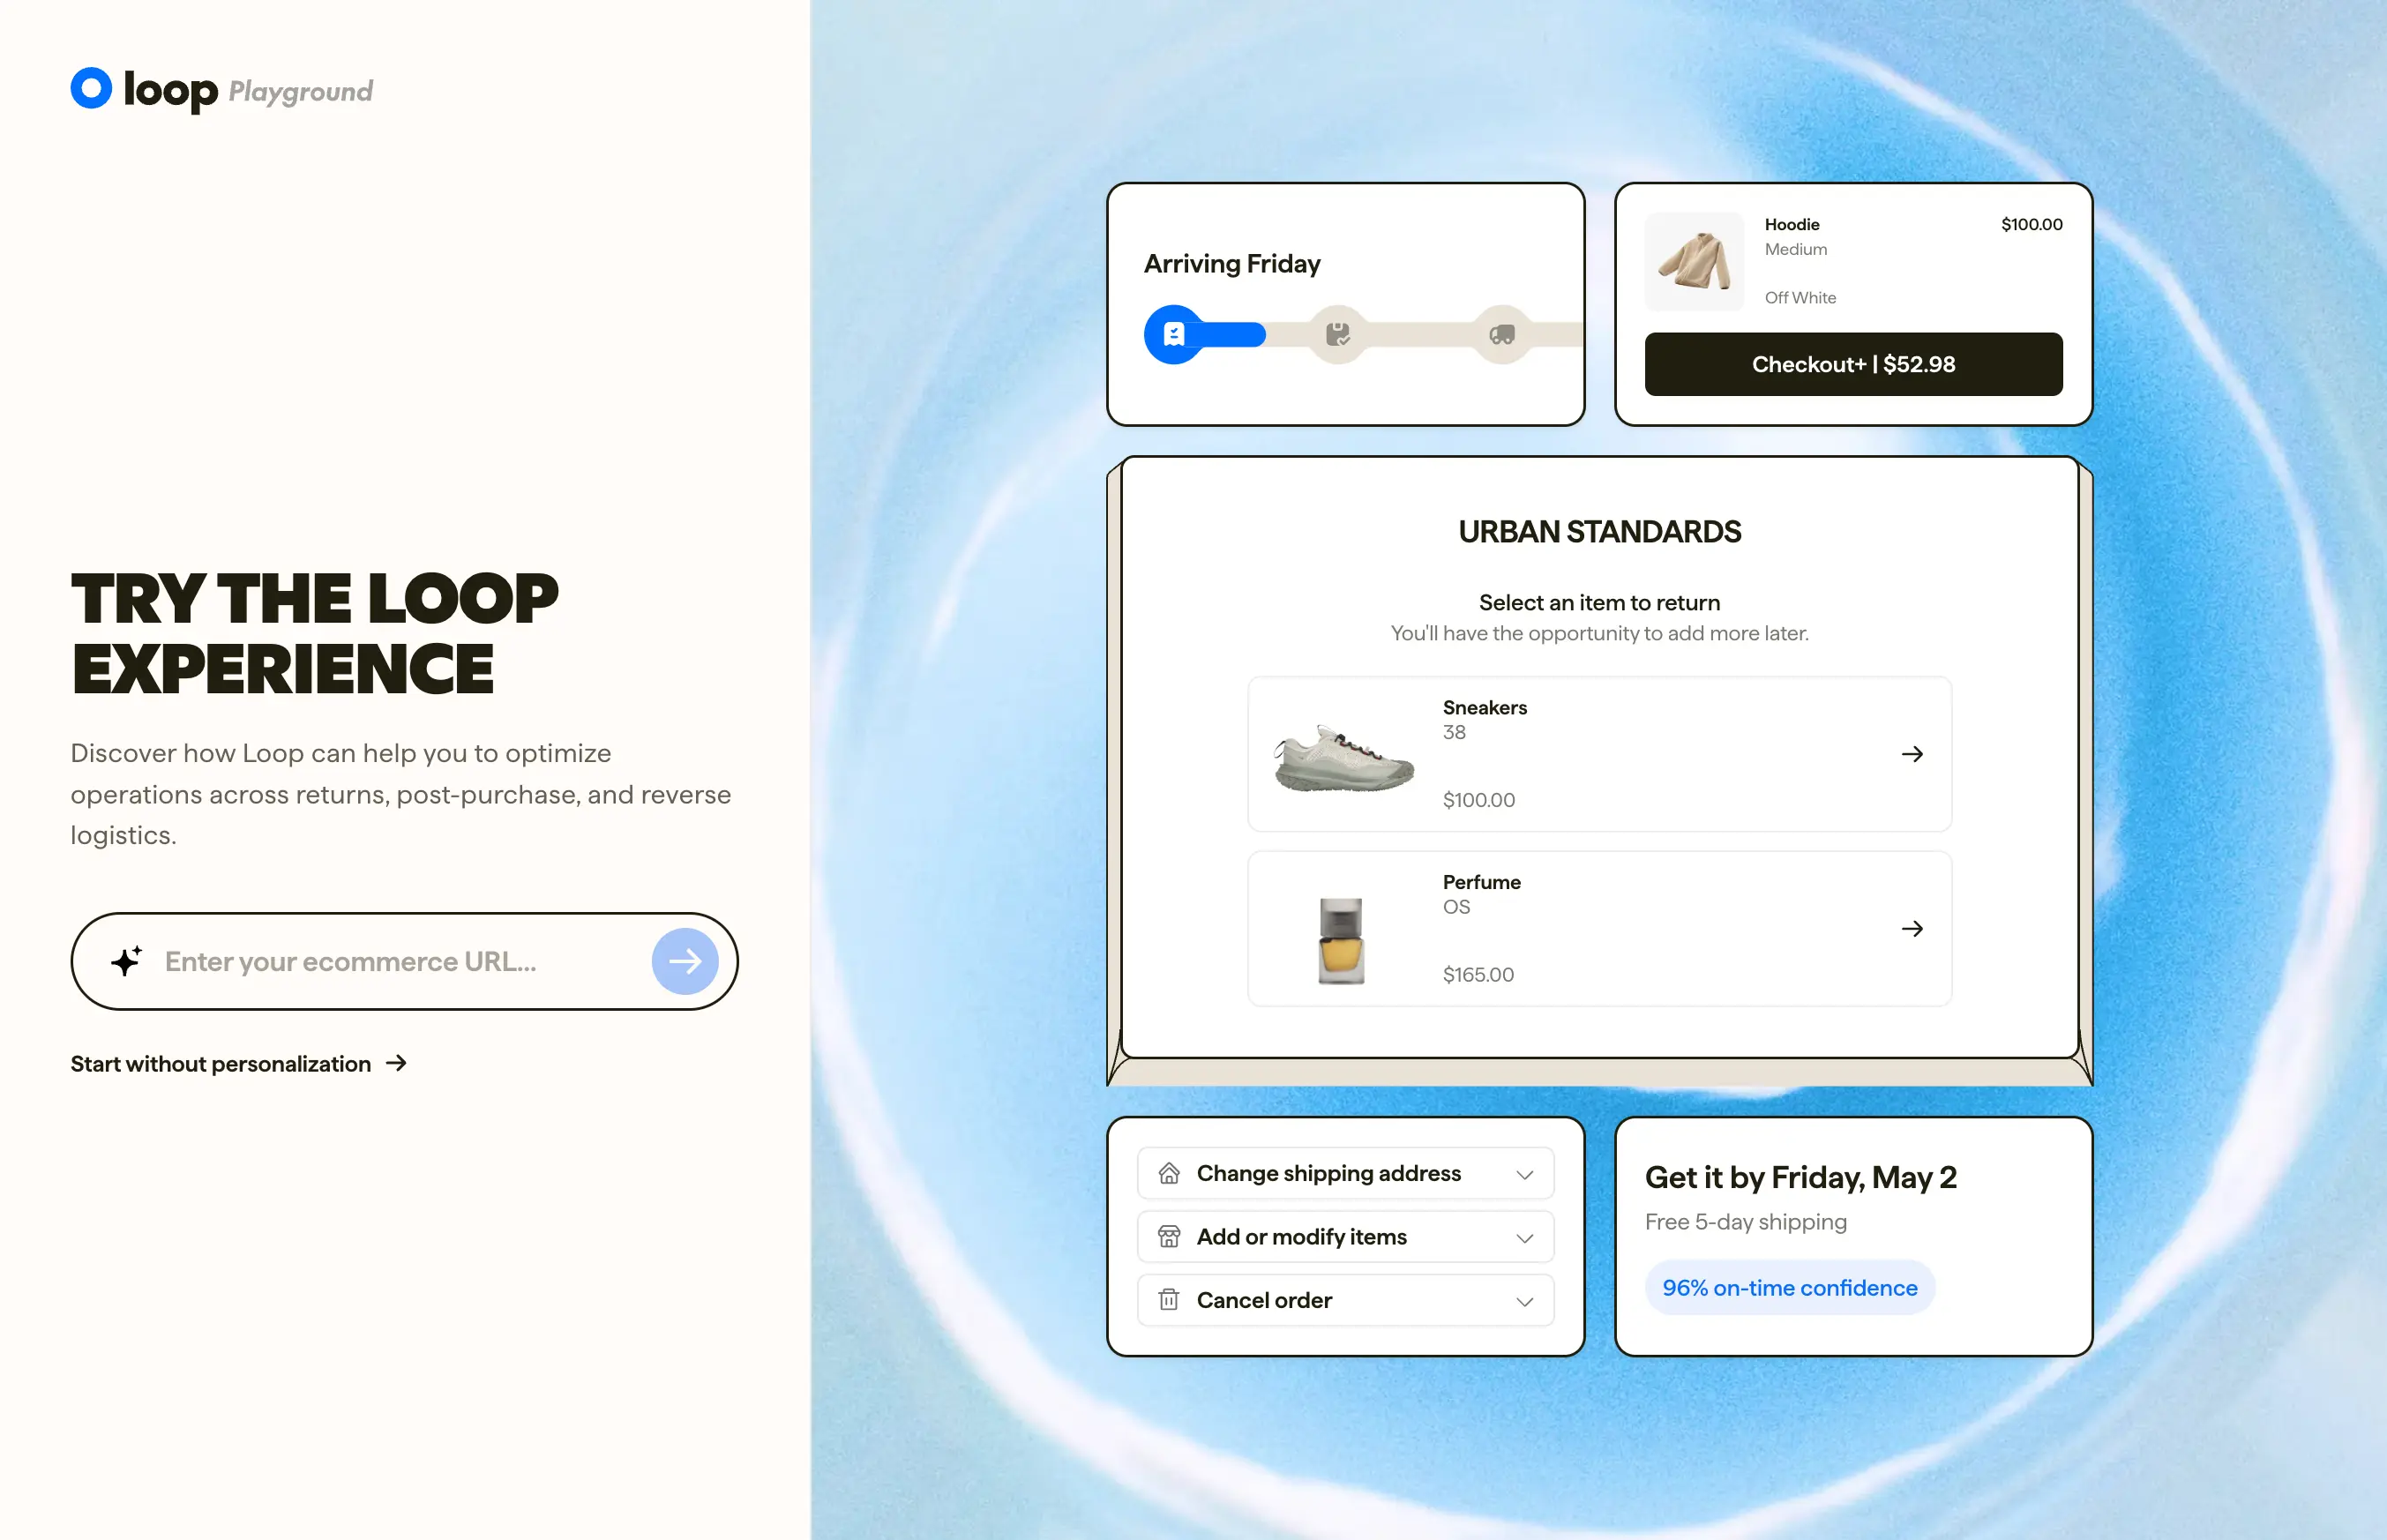Image resolution: width=2387 pixels, height=1540 pixels.
Task: Click the sparkle icon in URL field
Action: 126,961
